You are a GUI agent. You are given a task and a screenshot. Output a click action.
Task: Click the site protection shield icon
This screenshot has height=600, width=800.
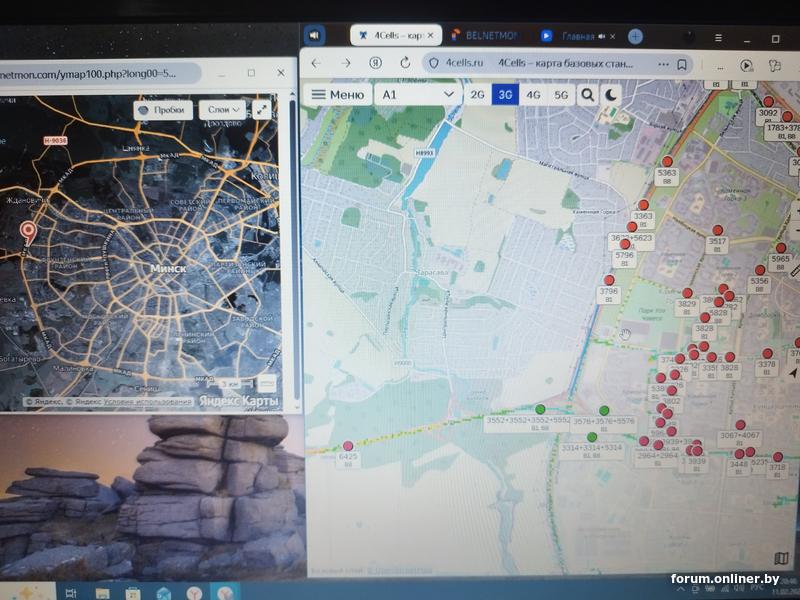tap(434, 63)
